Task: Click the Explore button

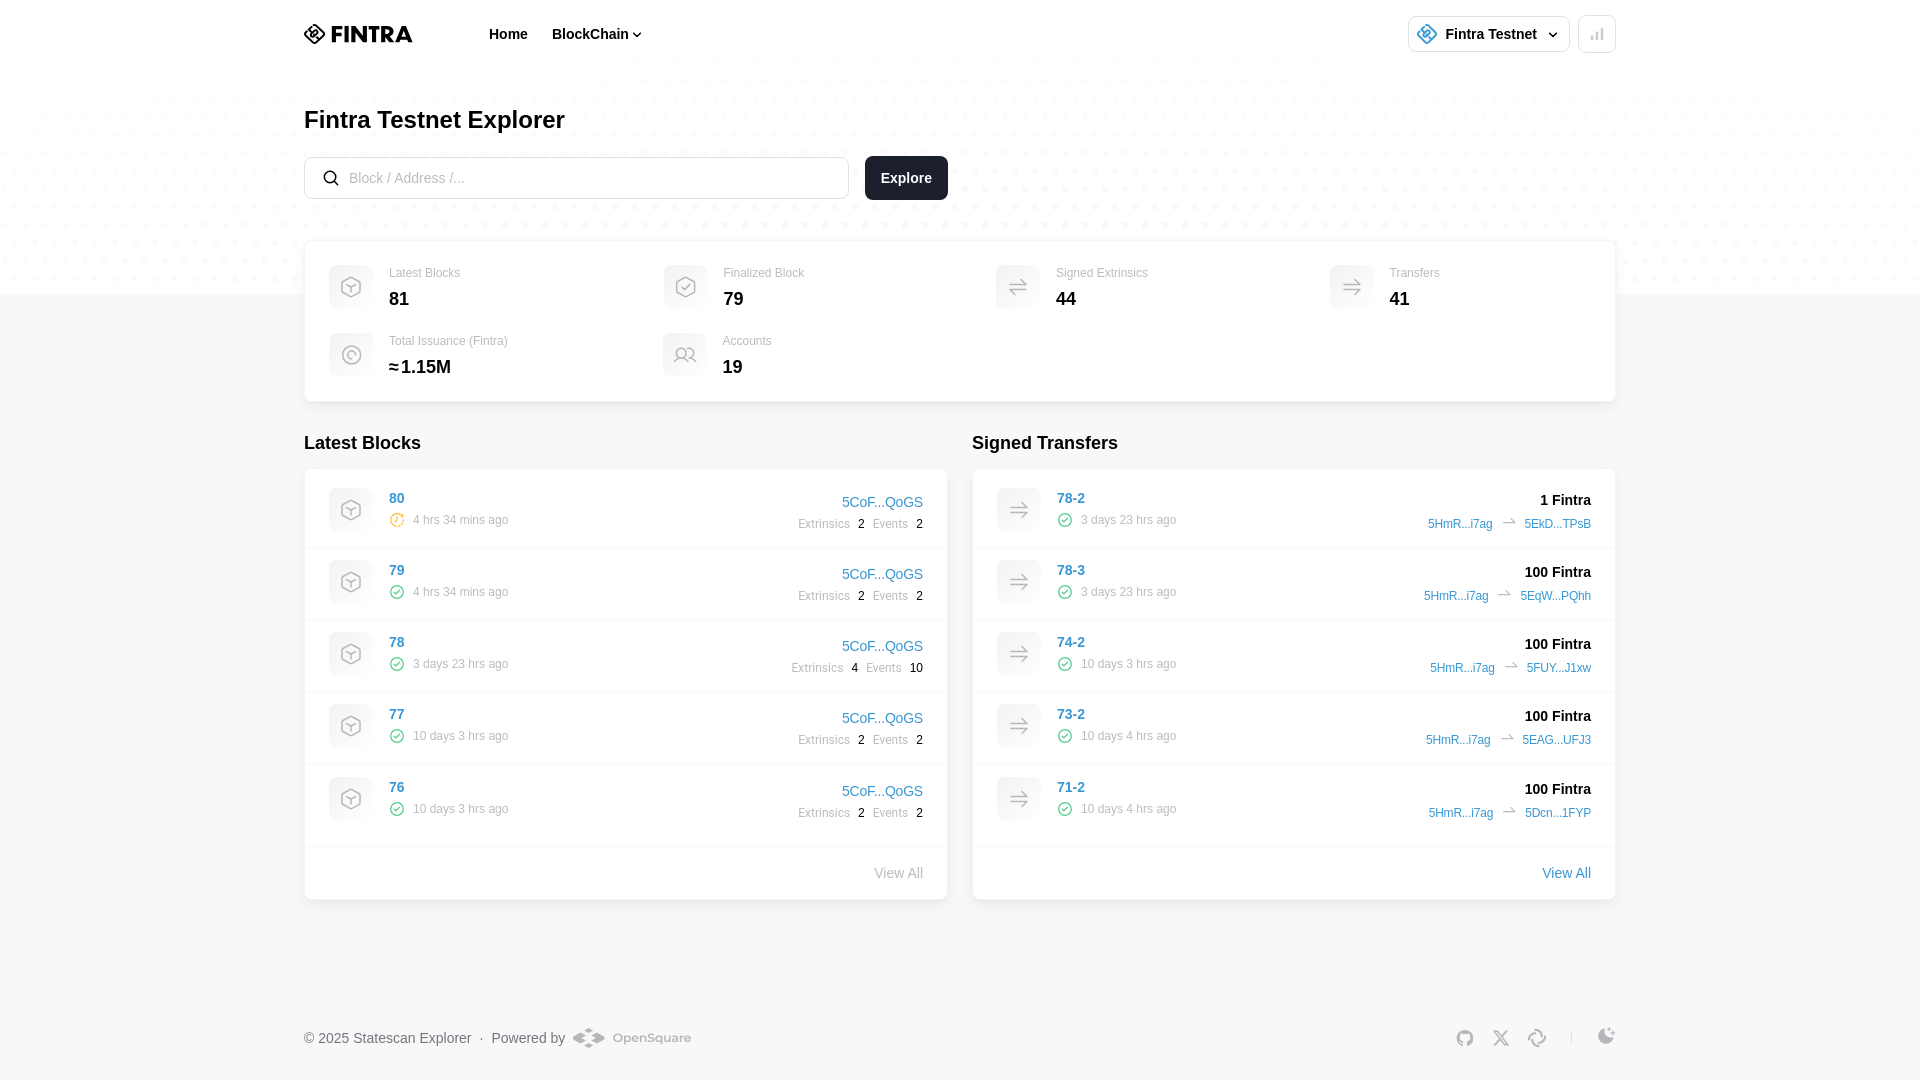Action: (x=906, y=178)
